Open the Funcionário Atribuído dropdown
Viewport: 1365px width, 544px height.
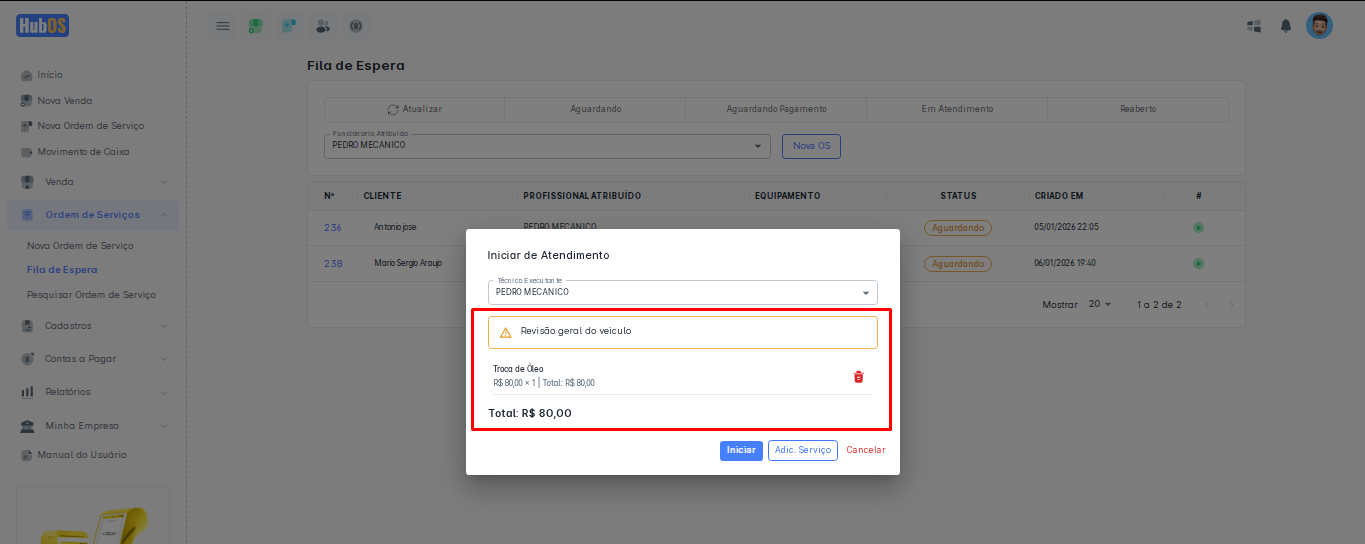click(547, 146)
